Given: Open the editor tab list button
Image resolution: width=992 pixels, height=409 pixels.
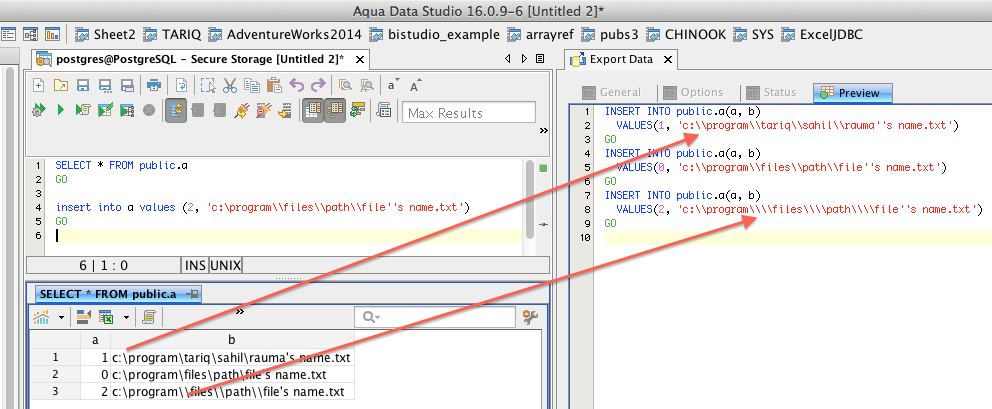Looking at the screenshot, I should (x=540, y=59).
